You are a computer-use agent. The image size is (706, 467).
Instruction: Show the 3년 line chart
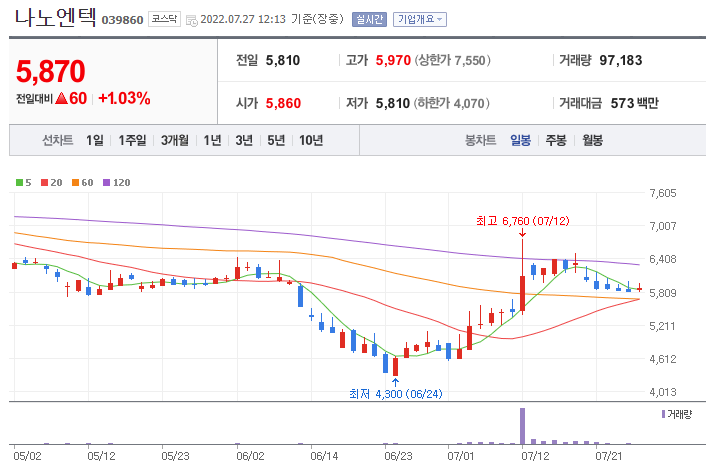(x=244, y=141)
